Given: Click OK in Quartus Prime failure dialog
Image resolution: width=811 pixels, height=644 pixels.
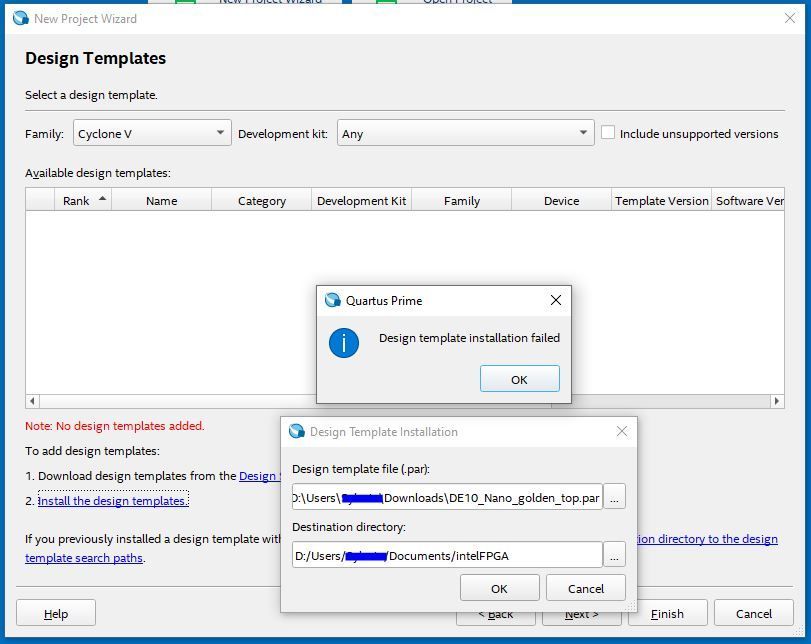Looking at the screenshot, I should 519,379.
